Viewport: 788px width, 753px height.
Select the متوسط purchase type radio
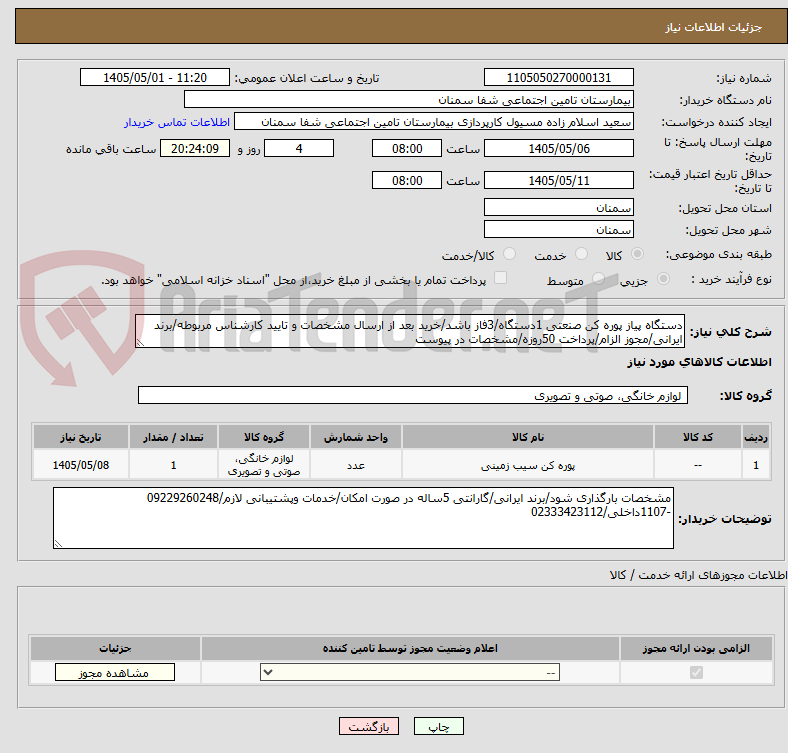598,278
